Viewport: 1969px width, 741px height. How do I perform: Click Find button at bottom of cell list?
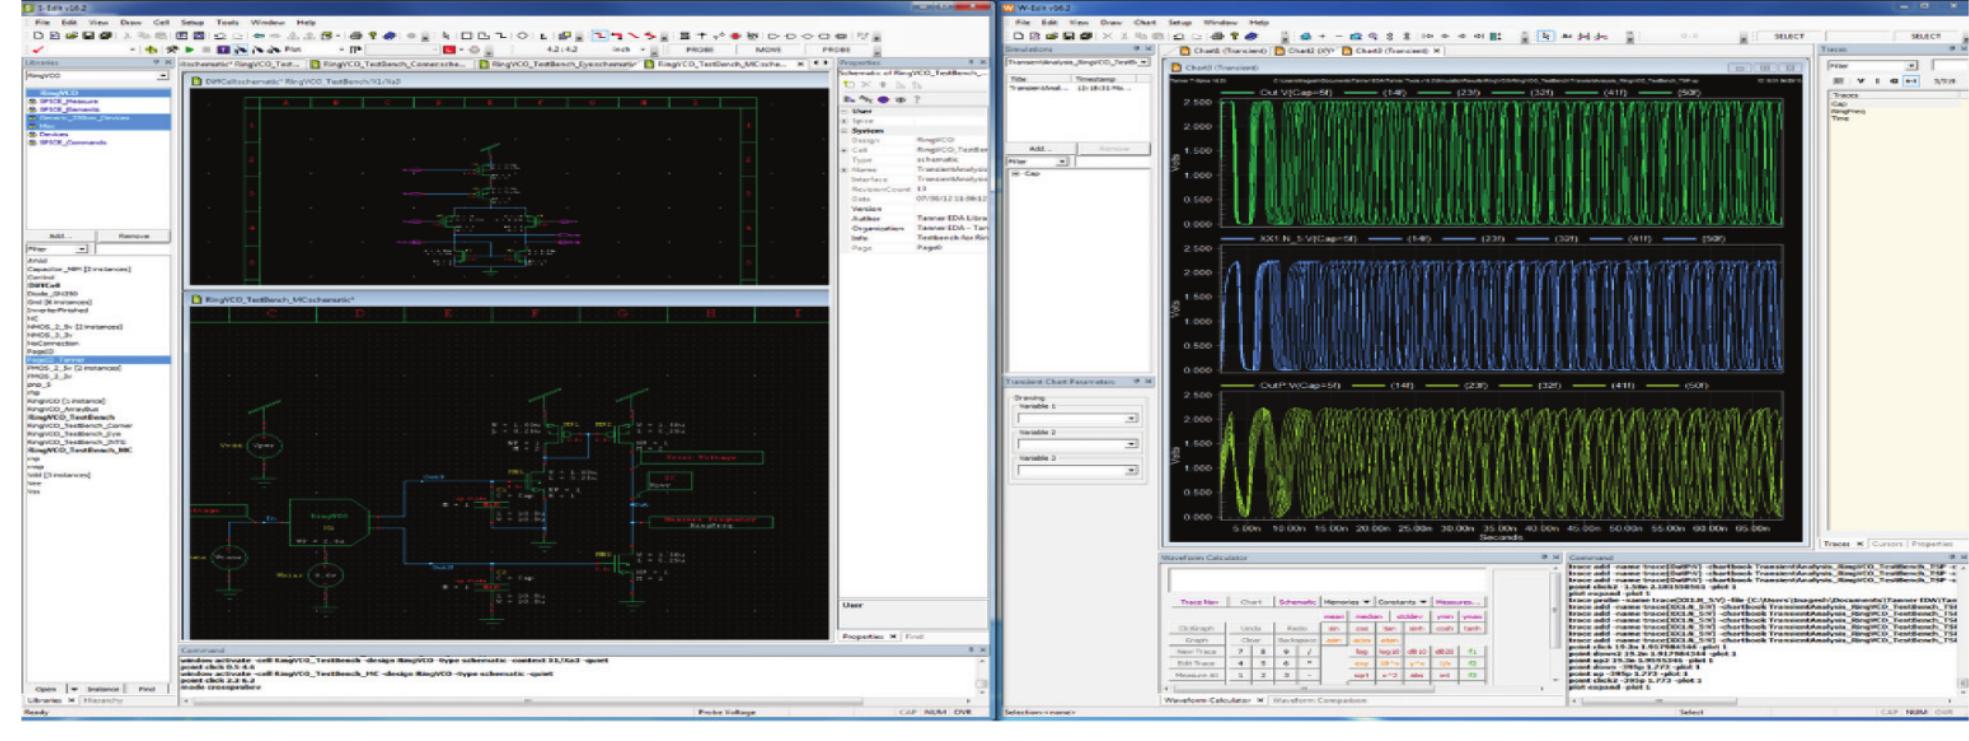click(147, 689)
